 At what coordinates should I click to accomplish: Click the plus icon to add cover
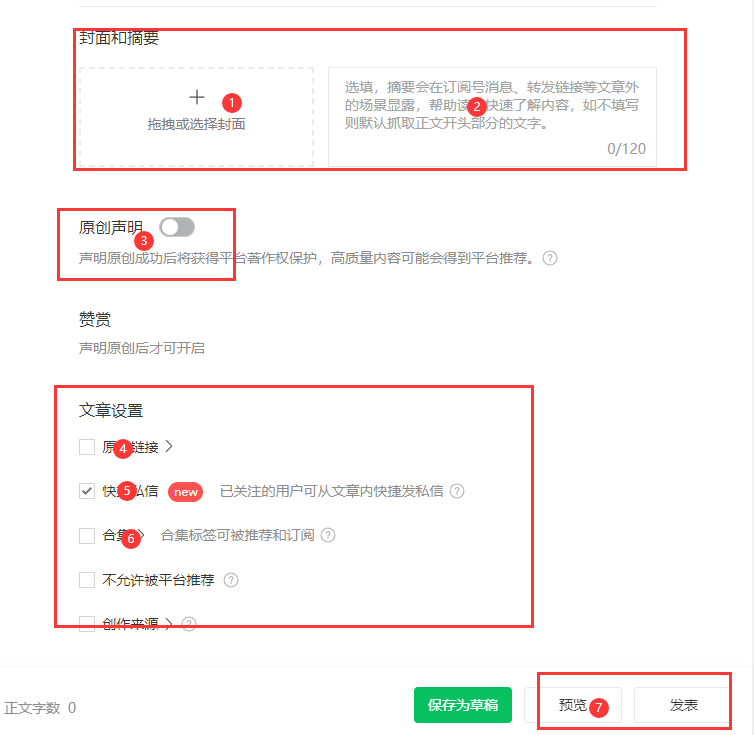pyautogui.click(x=197, y=97)
